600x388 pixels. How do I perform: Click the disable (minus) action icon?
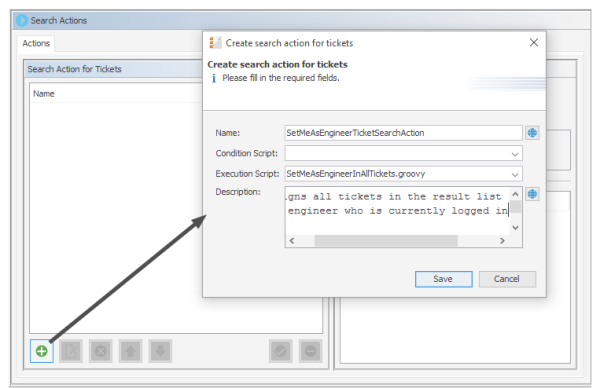[310, 351]
